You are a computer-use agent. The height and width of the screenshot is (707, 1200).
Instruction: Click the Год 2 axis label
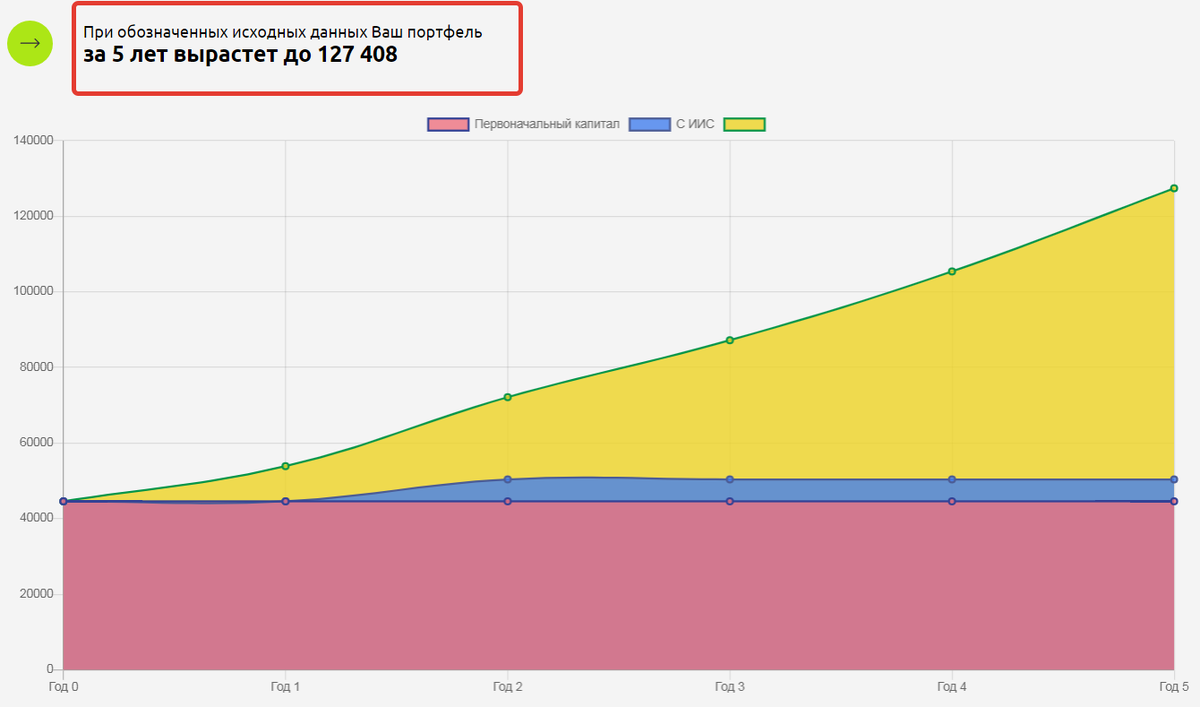click(x=508, y=687)
